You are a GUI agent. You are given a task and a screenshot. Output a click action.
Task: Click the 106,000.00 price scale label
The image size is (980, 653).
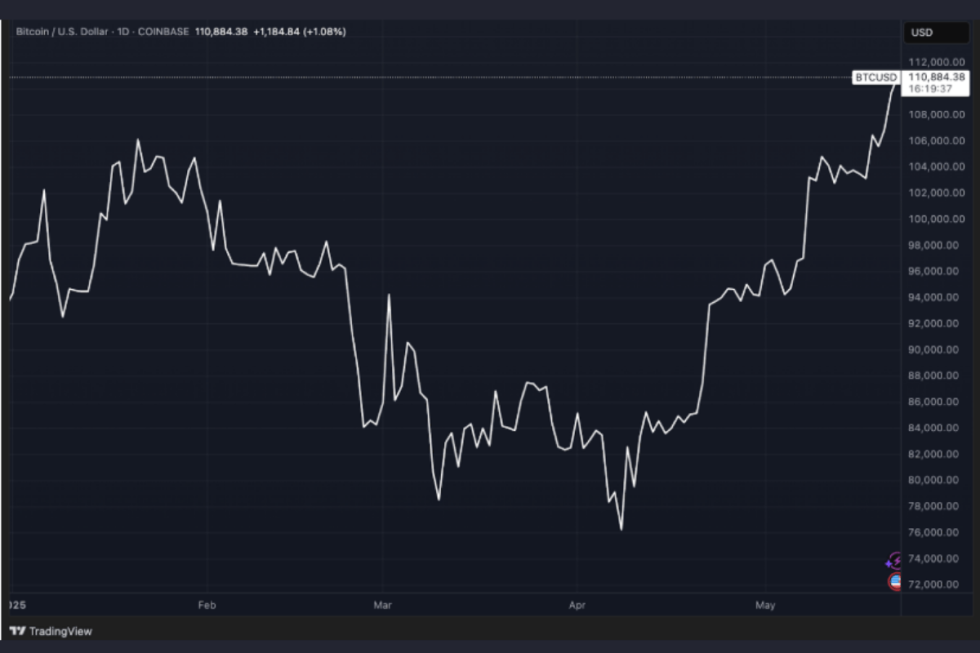pyautogui.click(x=936, y=141)
